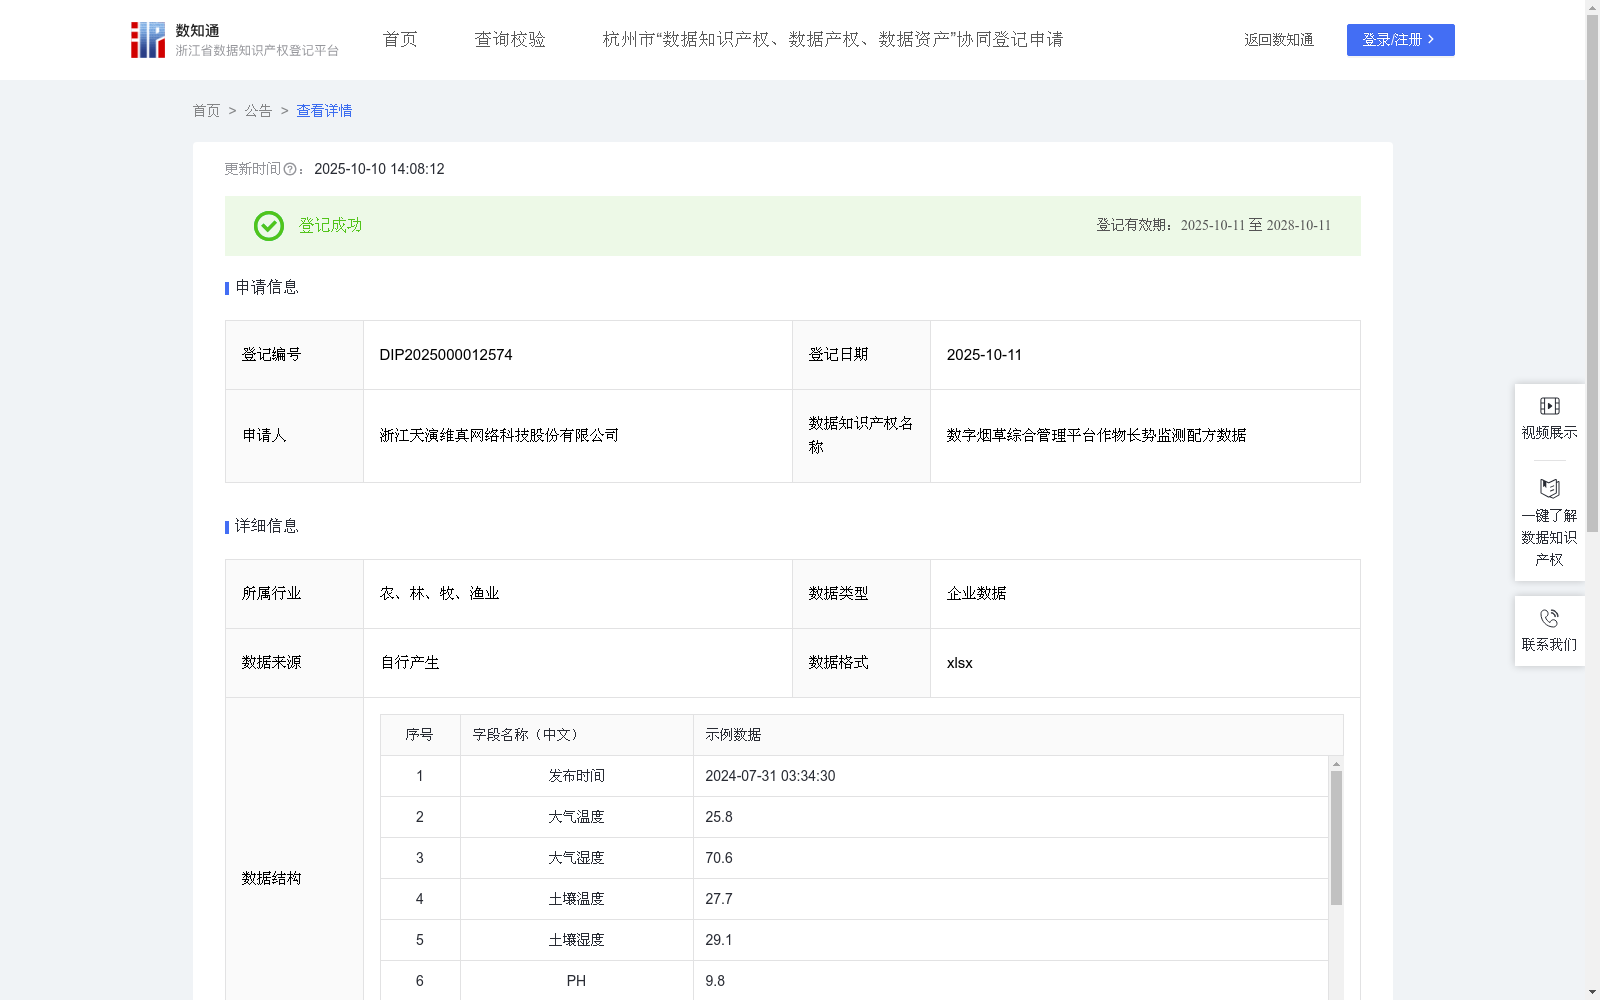The width and height of the screenshot is (1600, 1000).
Task: Click the 土壤温度 field name
Action: click(x=576, y=899)
